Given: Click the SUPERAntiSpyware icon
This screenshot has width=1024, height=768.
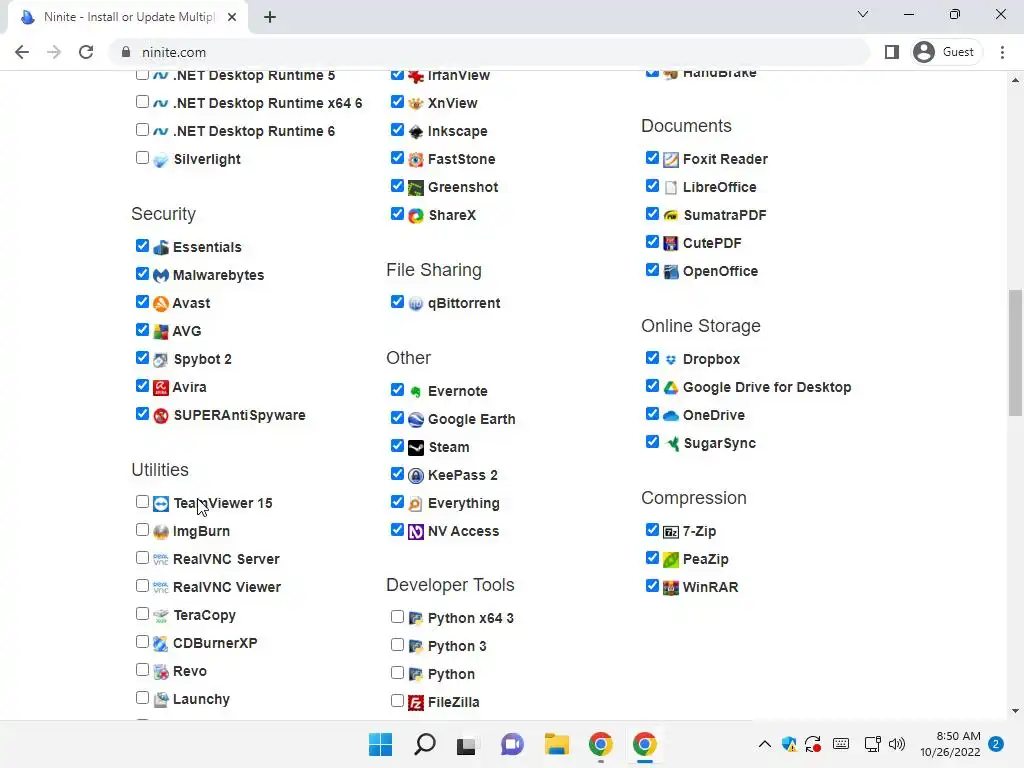Looking at the screenshot, I should (161, 415).
